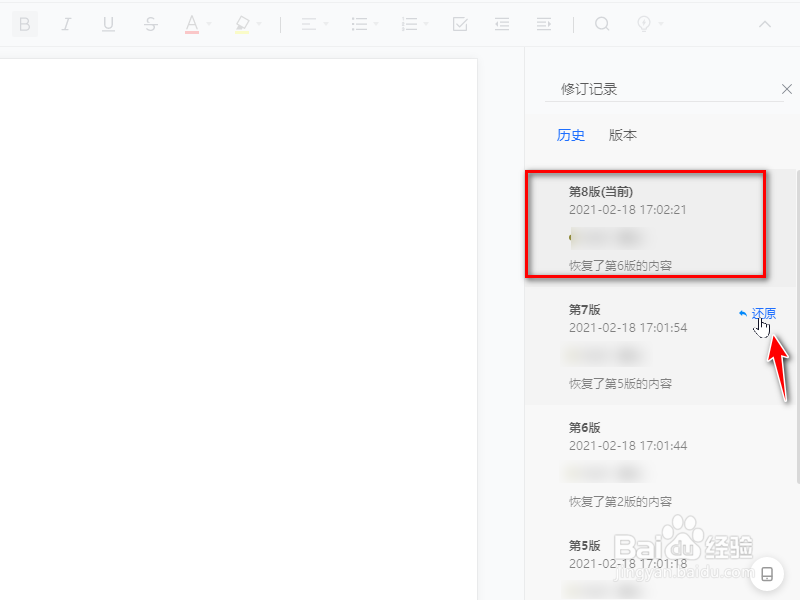Apply italic formatting
Image resolution: width=800 pixels, height=600 pixels.
click(66, 24)
